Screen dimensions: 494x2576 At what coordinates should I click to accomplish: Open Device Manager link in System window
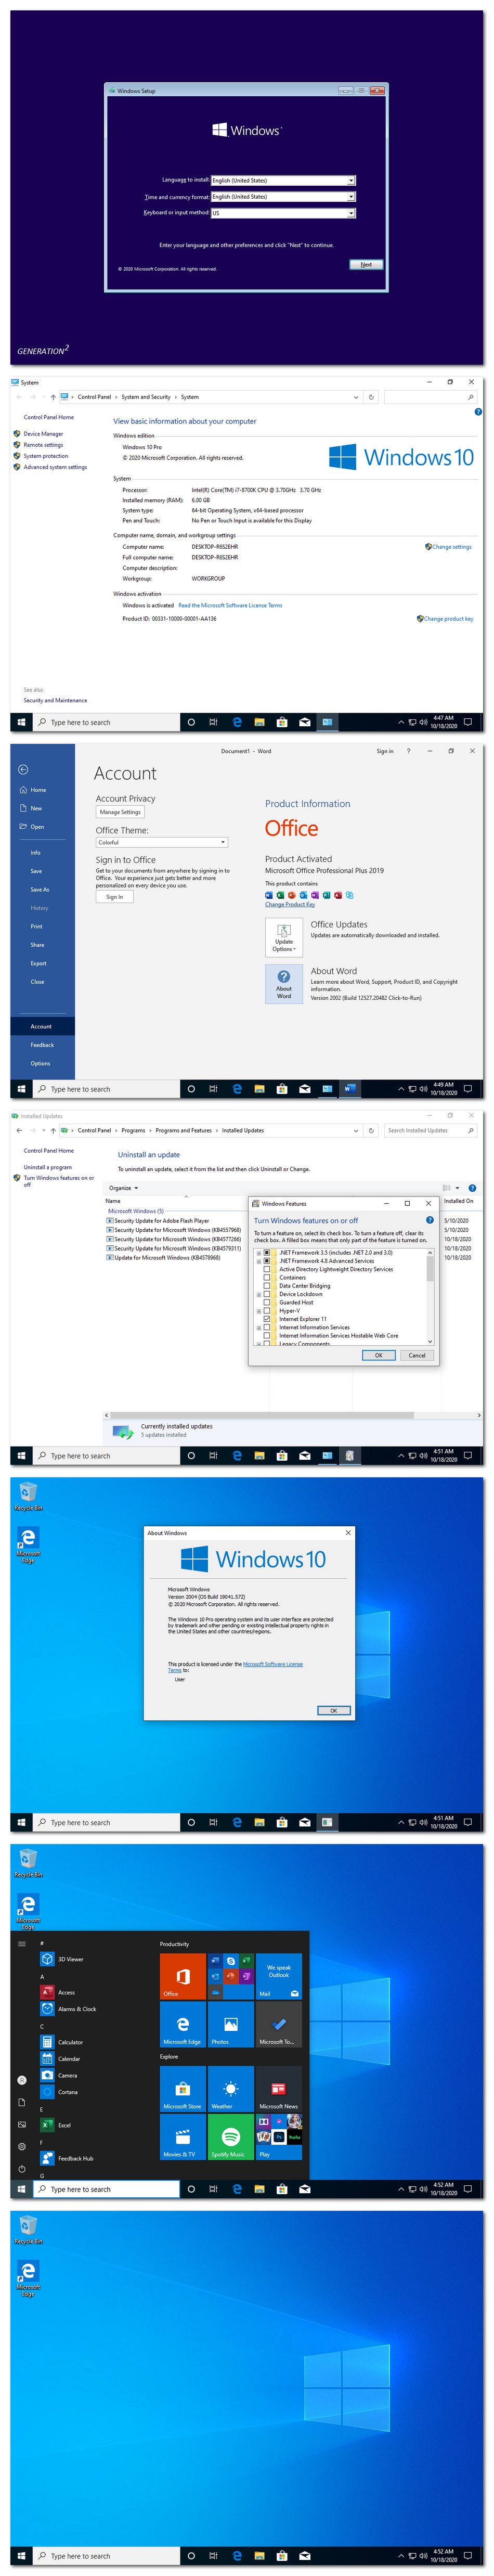tap(43, 434)
